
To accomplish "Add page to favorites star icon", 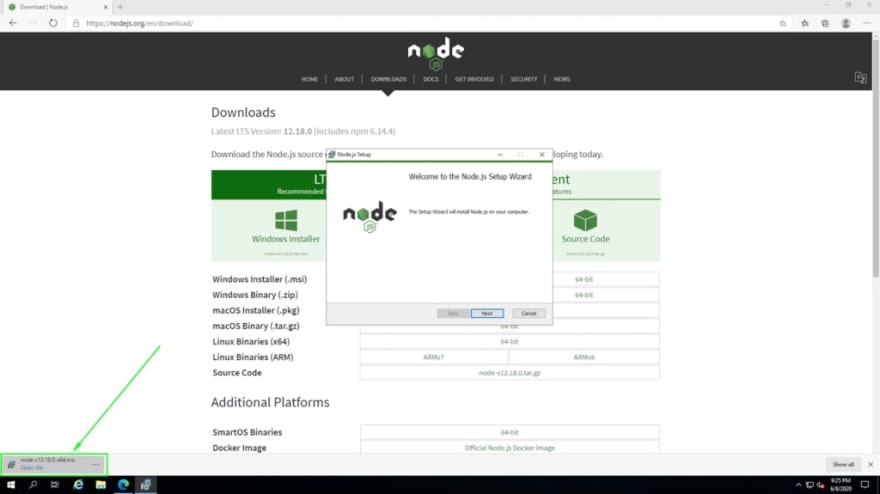I will pyautogui.click(x=783, y=23).
